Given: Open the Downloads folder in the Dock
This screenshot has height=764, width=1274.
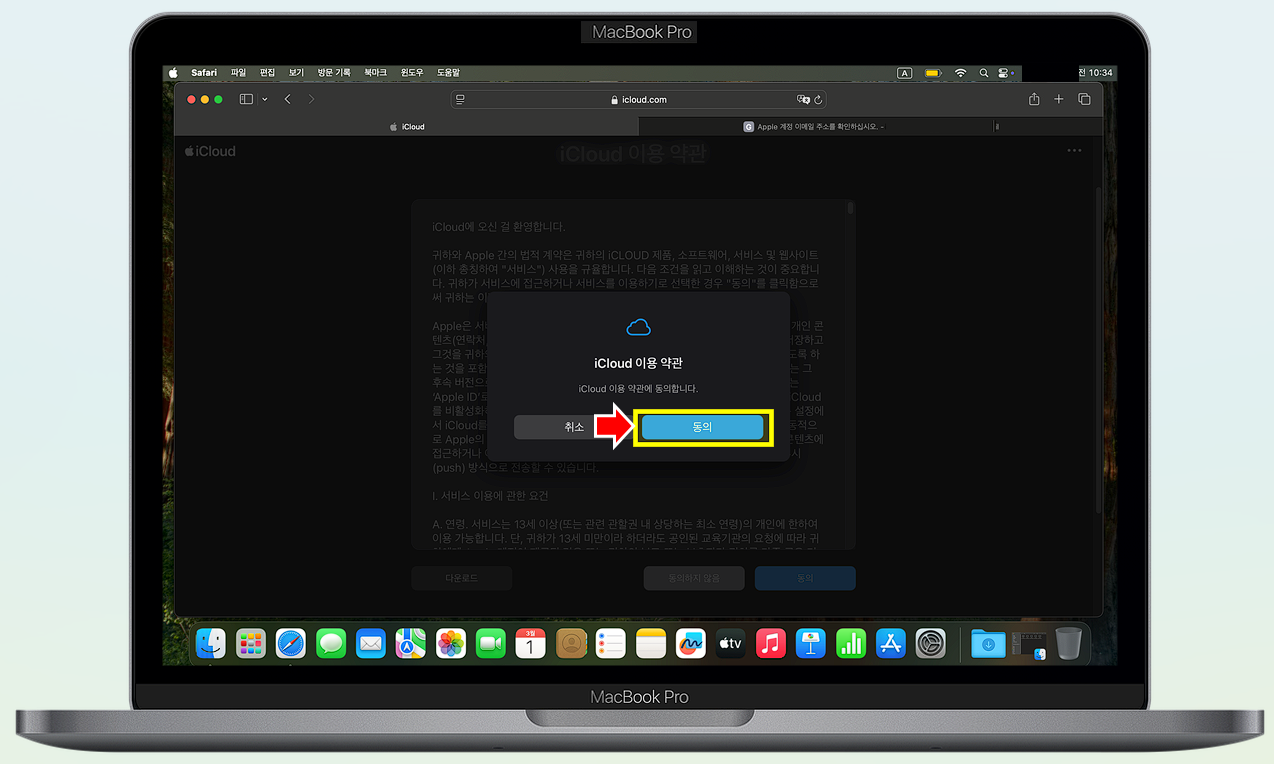Looking at the screenshot, I should point(988,644).
